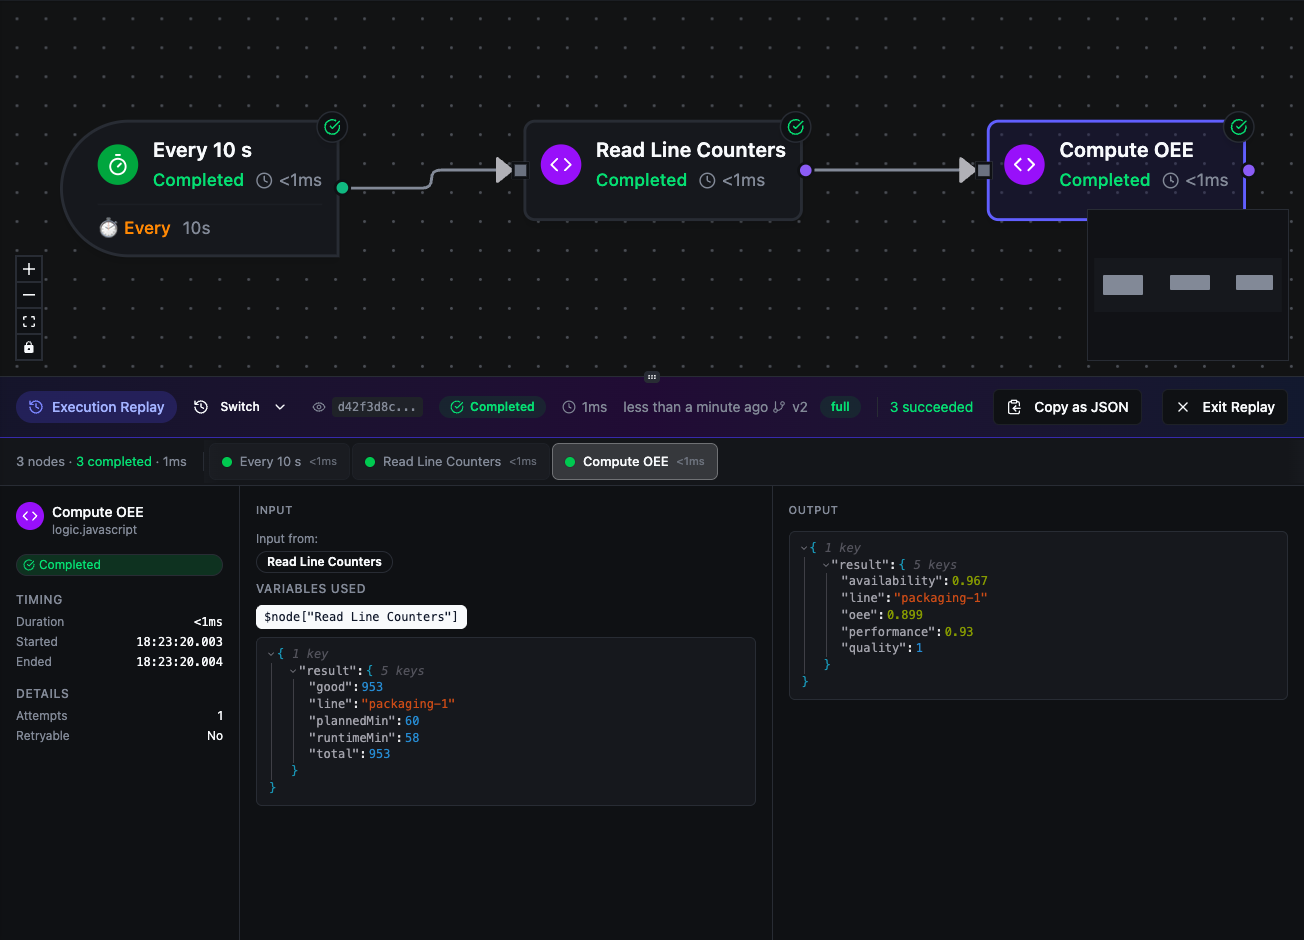Click the input port of Read Line Counters node
Viewport: 1304px width, 940px height.
tap(520, 170)
